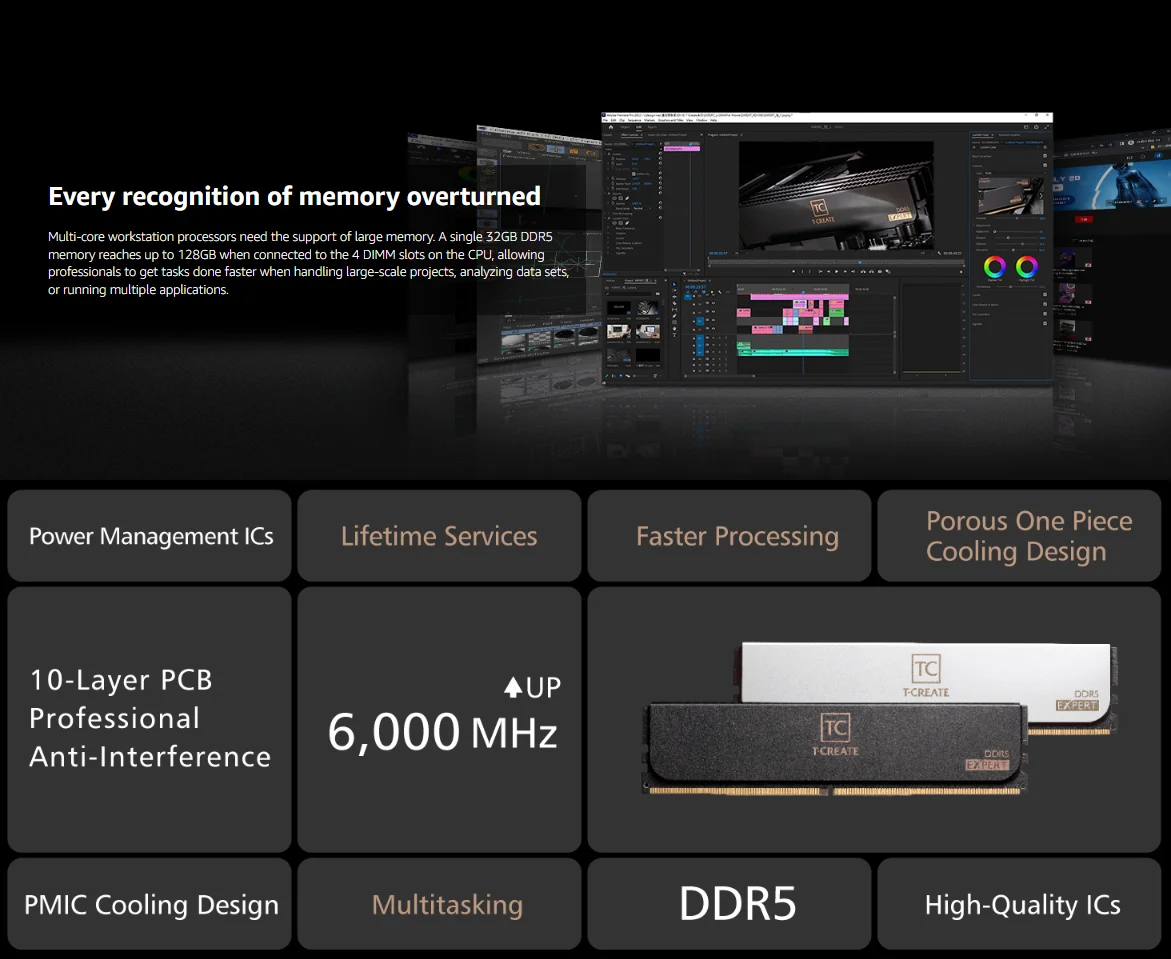Select the 10-Layer PCB Professional Anti-Interference tile
The height and width of the screenshot is (959, 1171).
pyautogui.click(x=149, y=719)
